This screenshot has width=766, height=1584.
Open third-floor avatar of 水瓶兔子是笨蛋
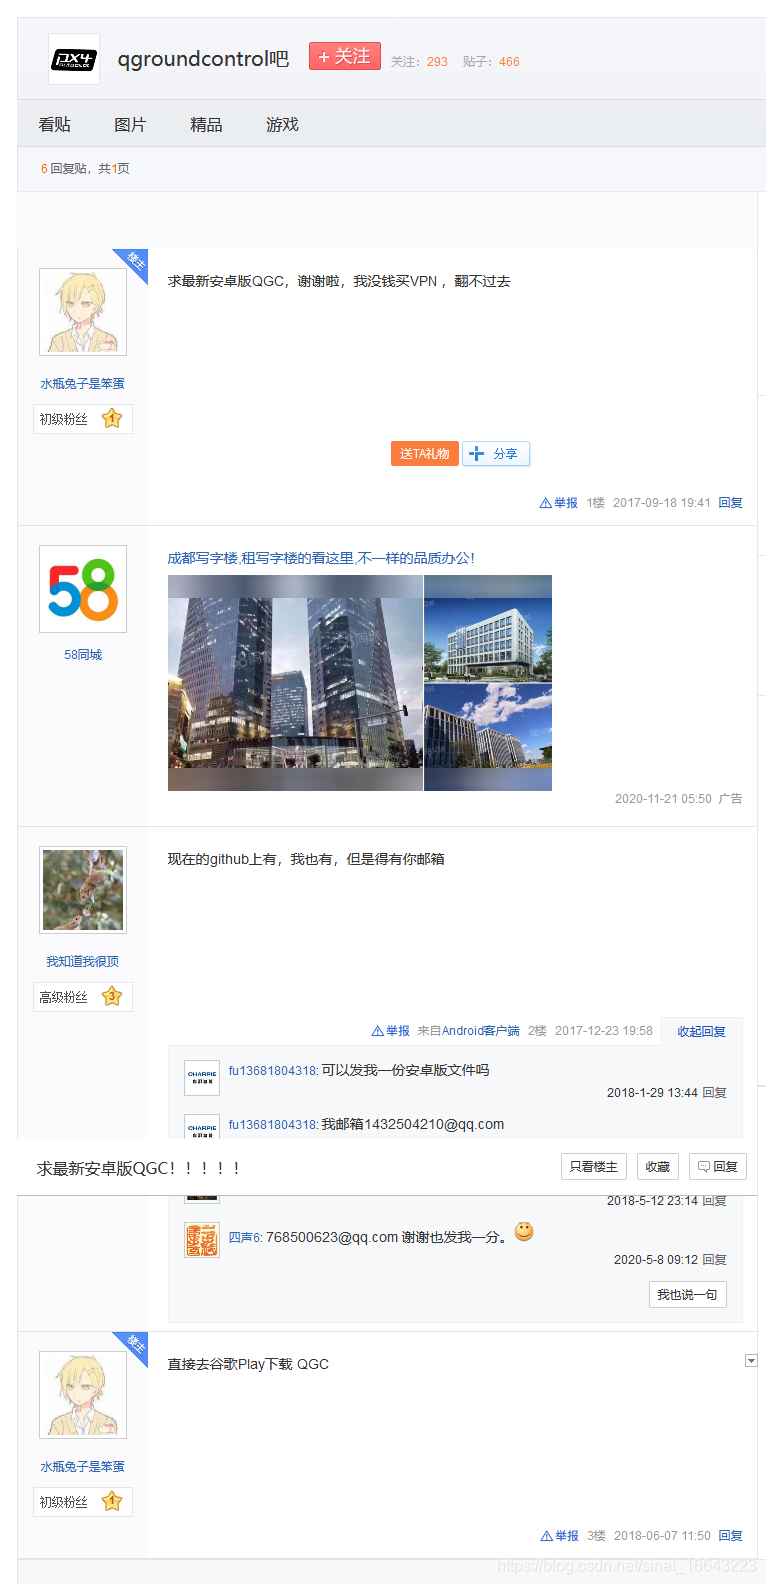(x=83, y=1395)
